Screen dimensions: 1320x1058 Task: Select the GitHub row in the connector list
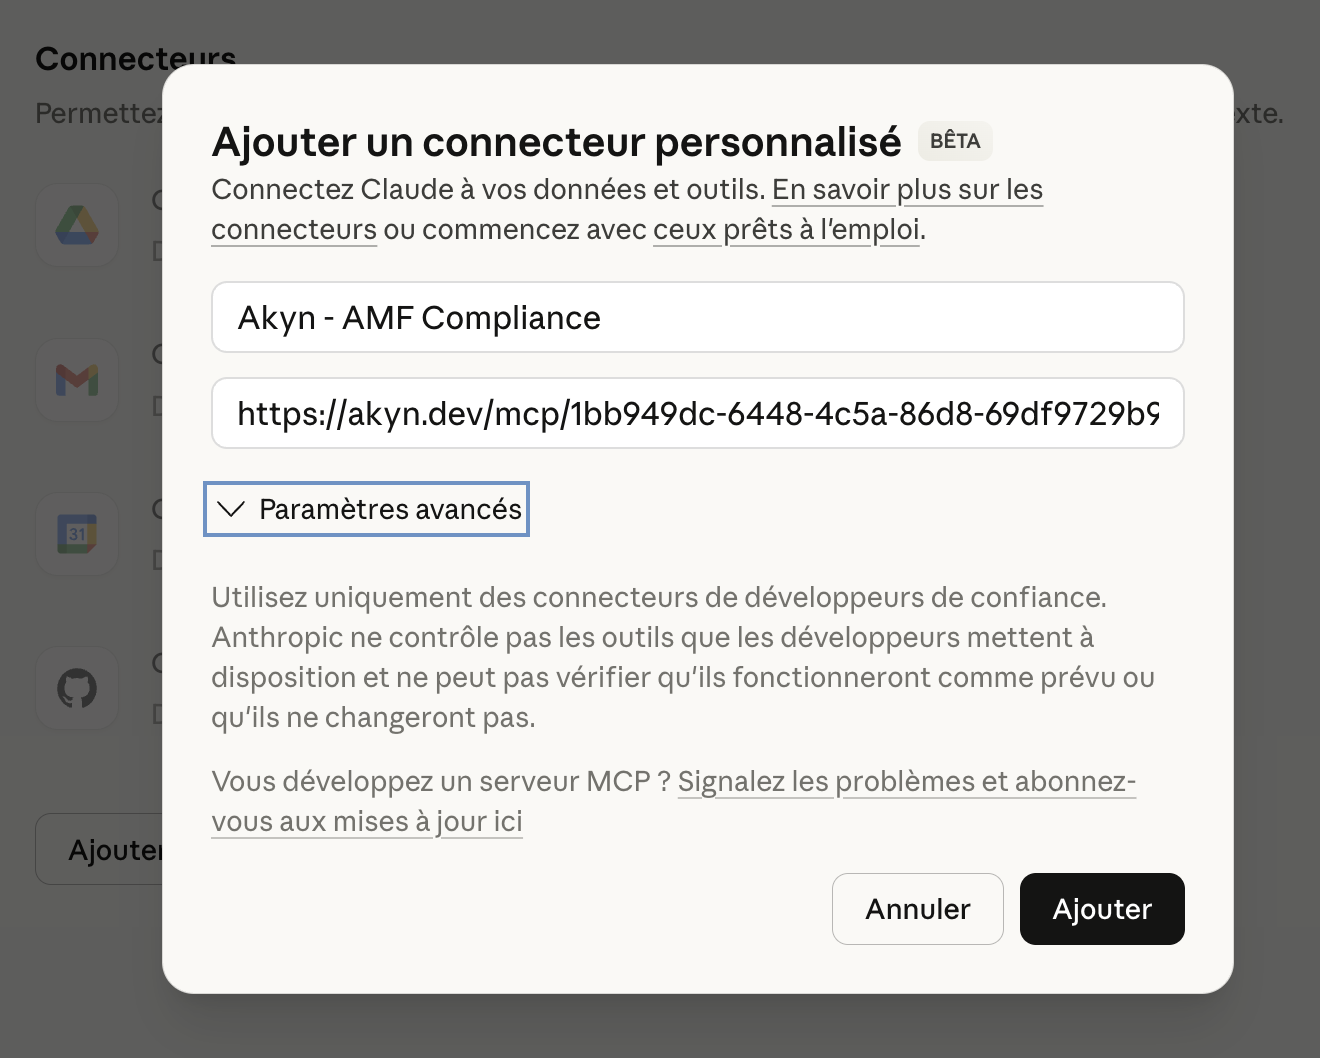coord(100,688)
